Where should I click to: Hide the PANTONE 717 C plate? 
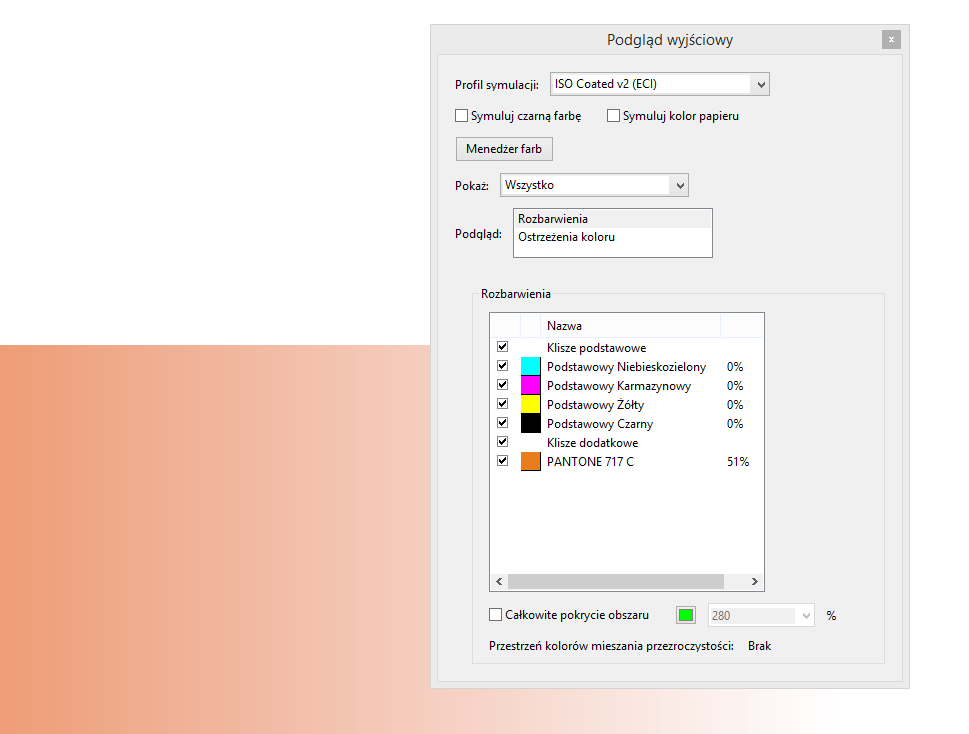(x=503, y=461)
